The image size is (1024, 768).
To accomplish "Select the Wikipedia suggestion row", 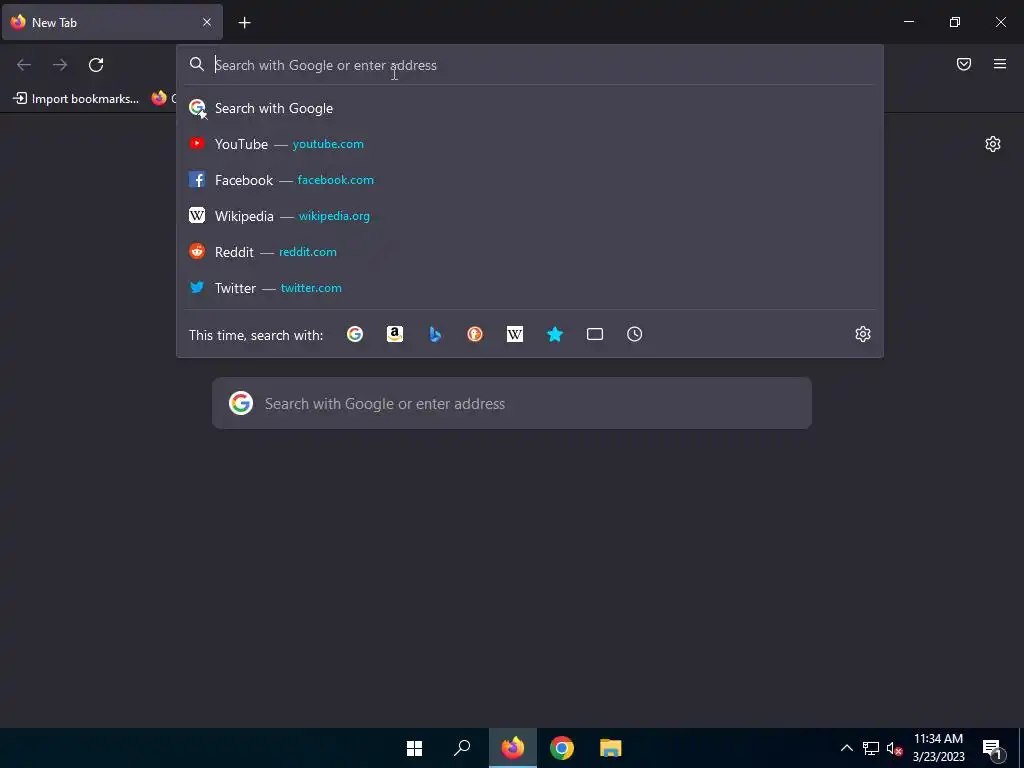I will 530,216.
